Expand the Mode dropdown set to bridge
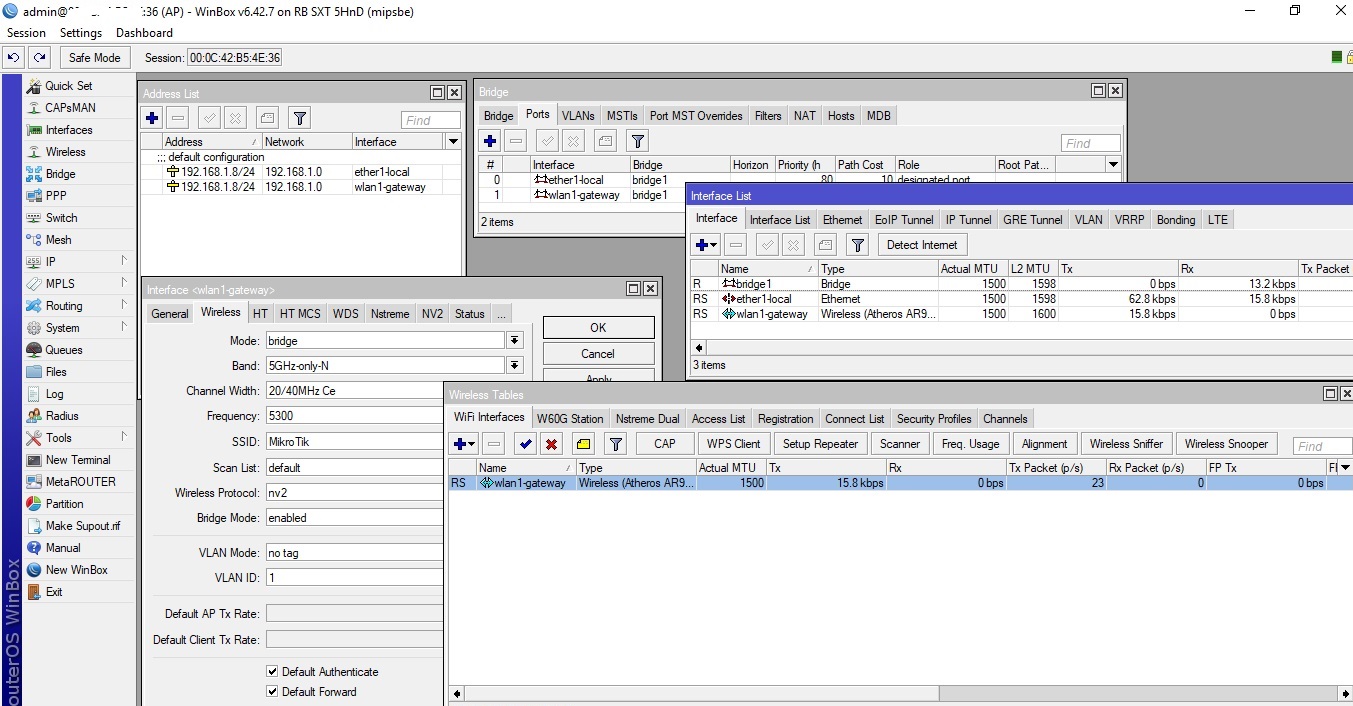Viewport: 1353px width, 706px height. (515, 341)
